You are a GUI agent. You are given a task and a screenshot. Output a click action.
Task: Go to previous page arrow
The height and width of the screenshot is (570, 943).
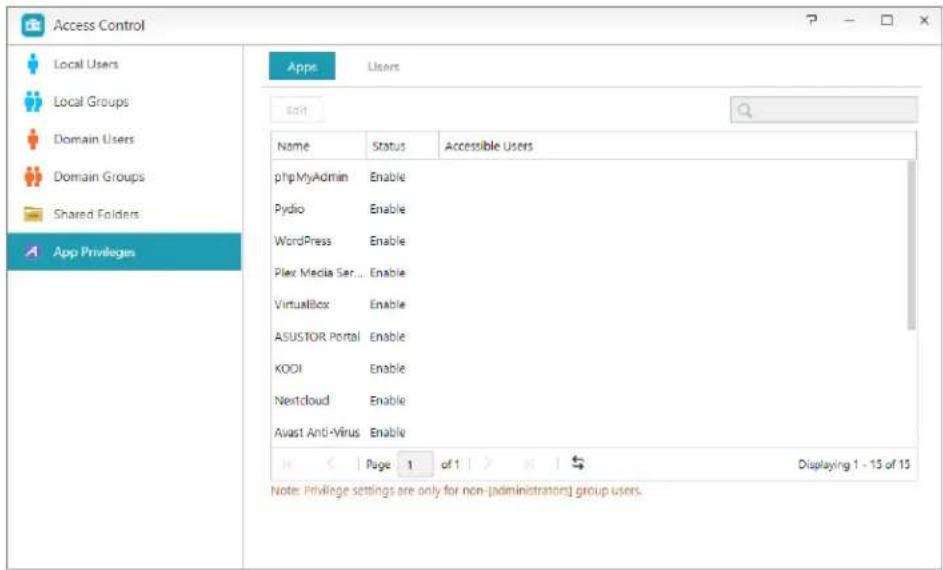(x=331, y=464)
